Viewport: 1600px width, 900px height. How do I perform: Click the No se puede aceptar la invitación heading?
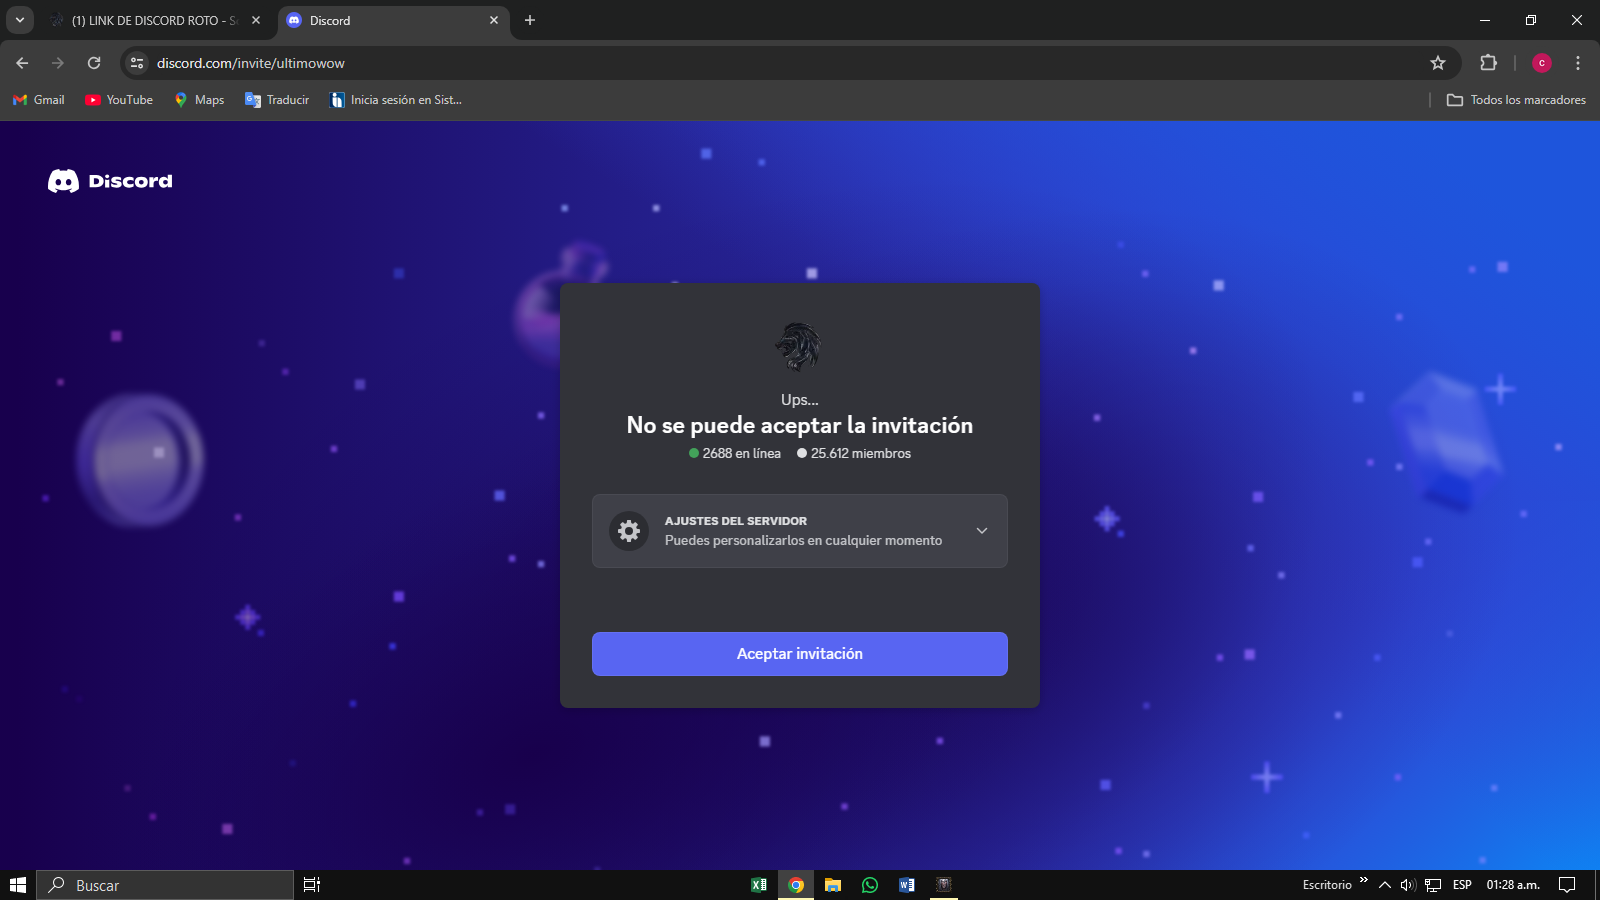800,425
